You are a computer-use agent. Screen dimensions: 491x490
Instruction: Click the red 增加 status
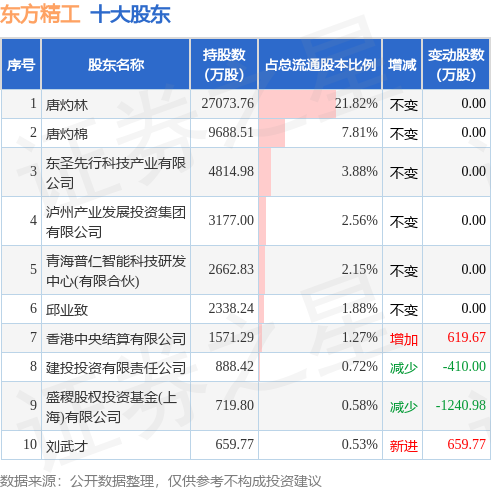point(404,339)
